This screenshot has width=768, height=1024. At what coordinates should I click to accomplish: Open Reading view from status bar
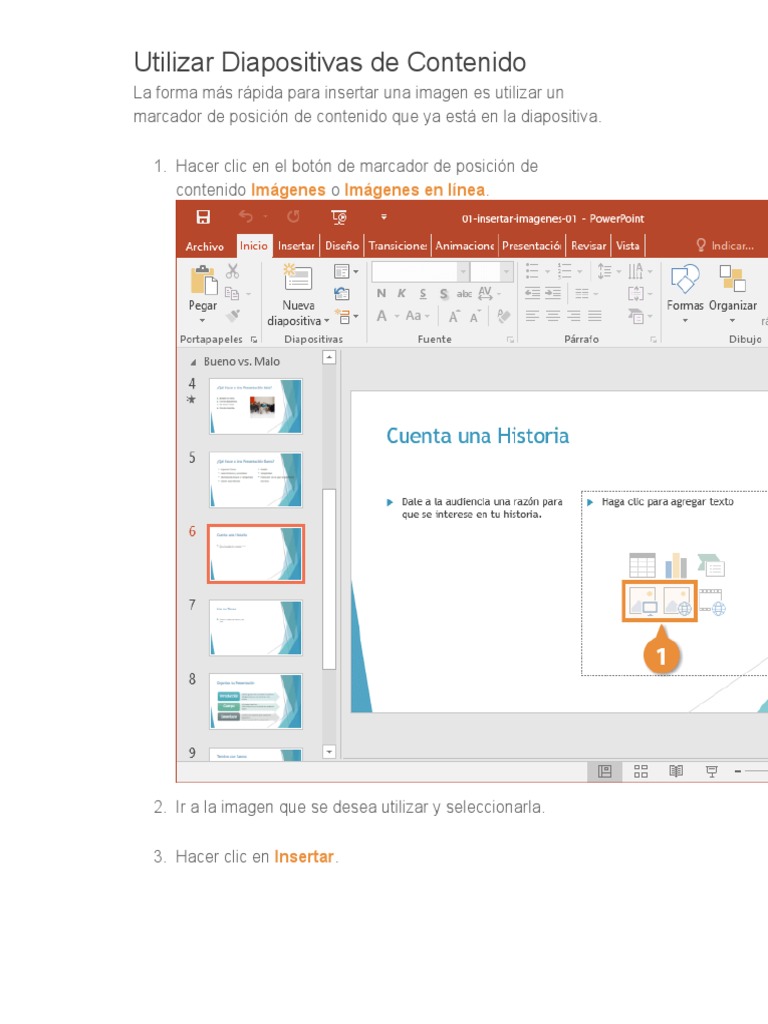coord(676,771)
